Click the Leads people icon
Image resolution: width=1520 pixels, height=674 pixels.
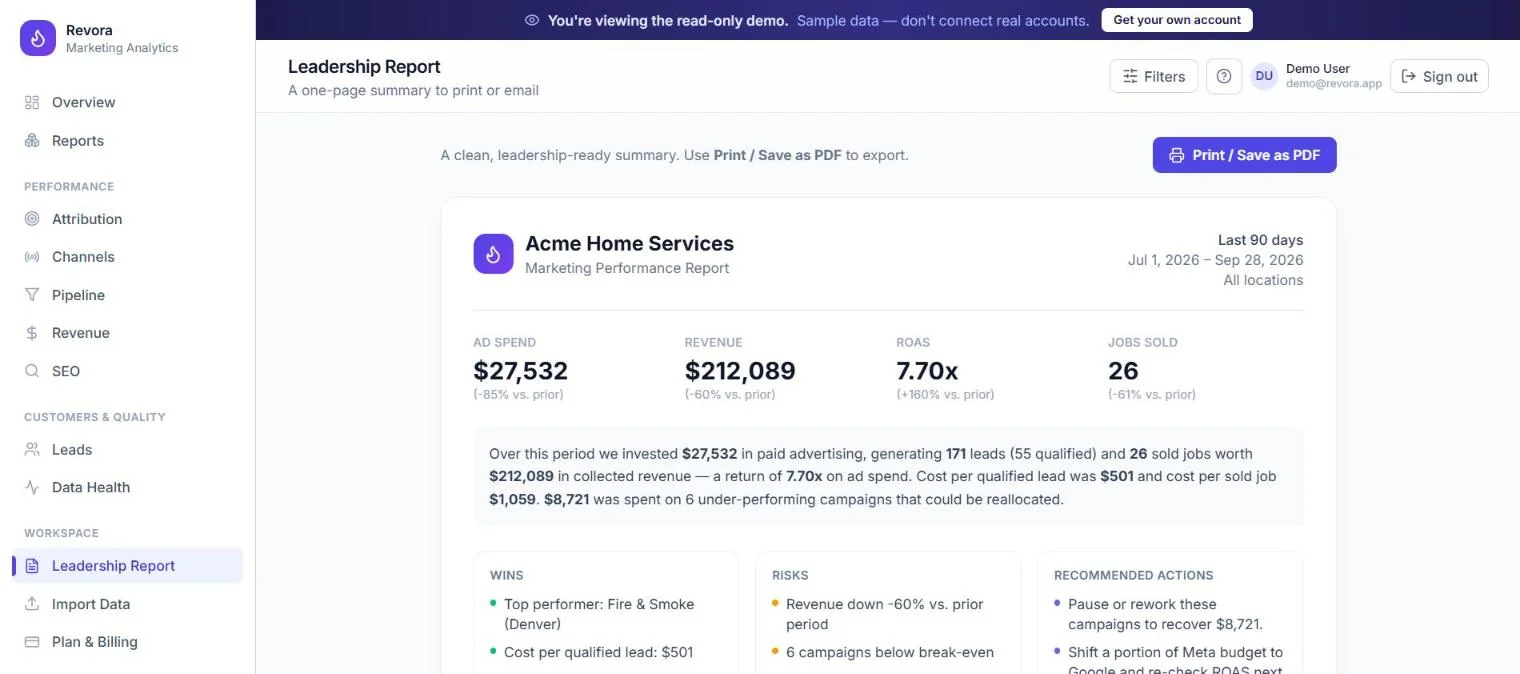click(x=32, y=450)
